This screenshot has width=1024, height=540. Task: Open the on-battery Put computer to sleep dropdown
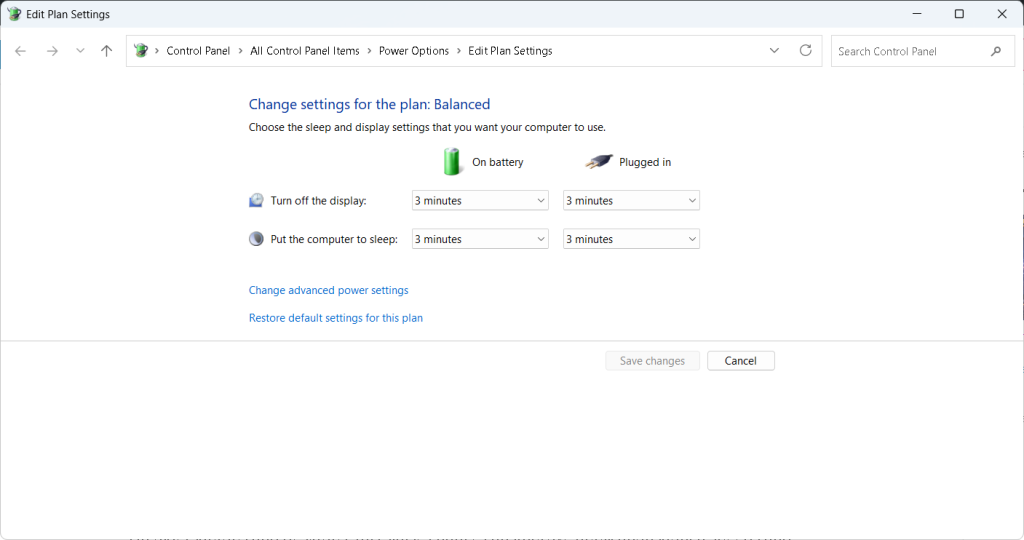[x=480, y=239]
